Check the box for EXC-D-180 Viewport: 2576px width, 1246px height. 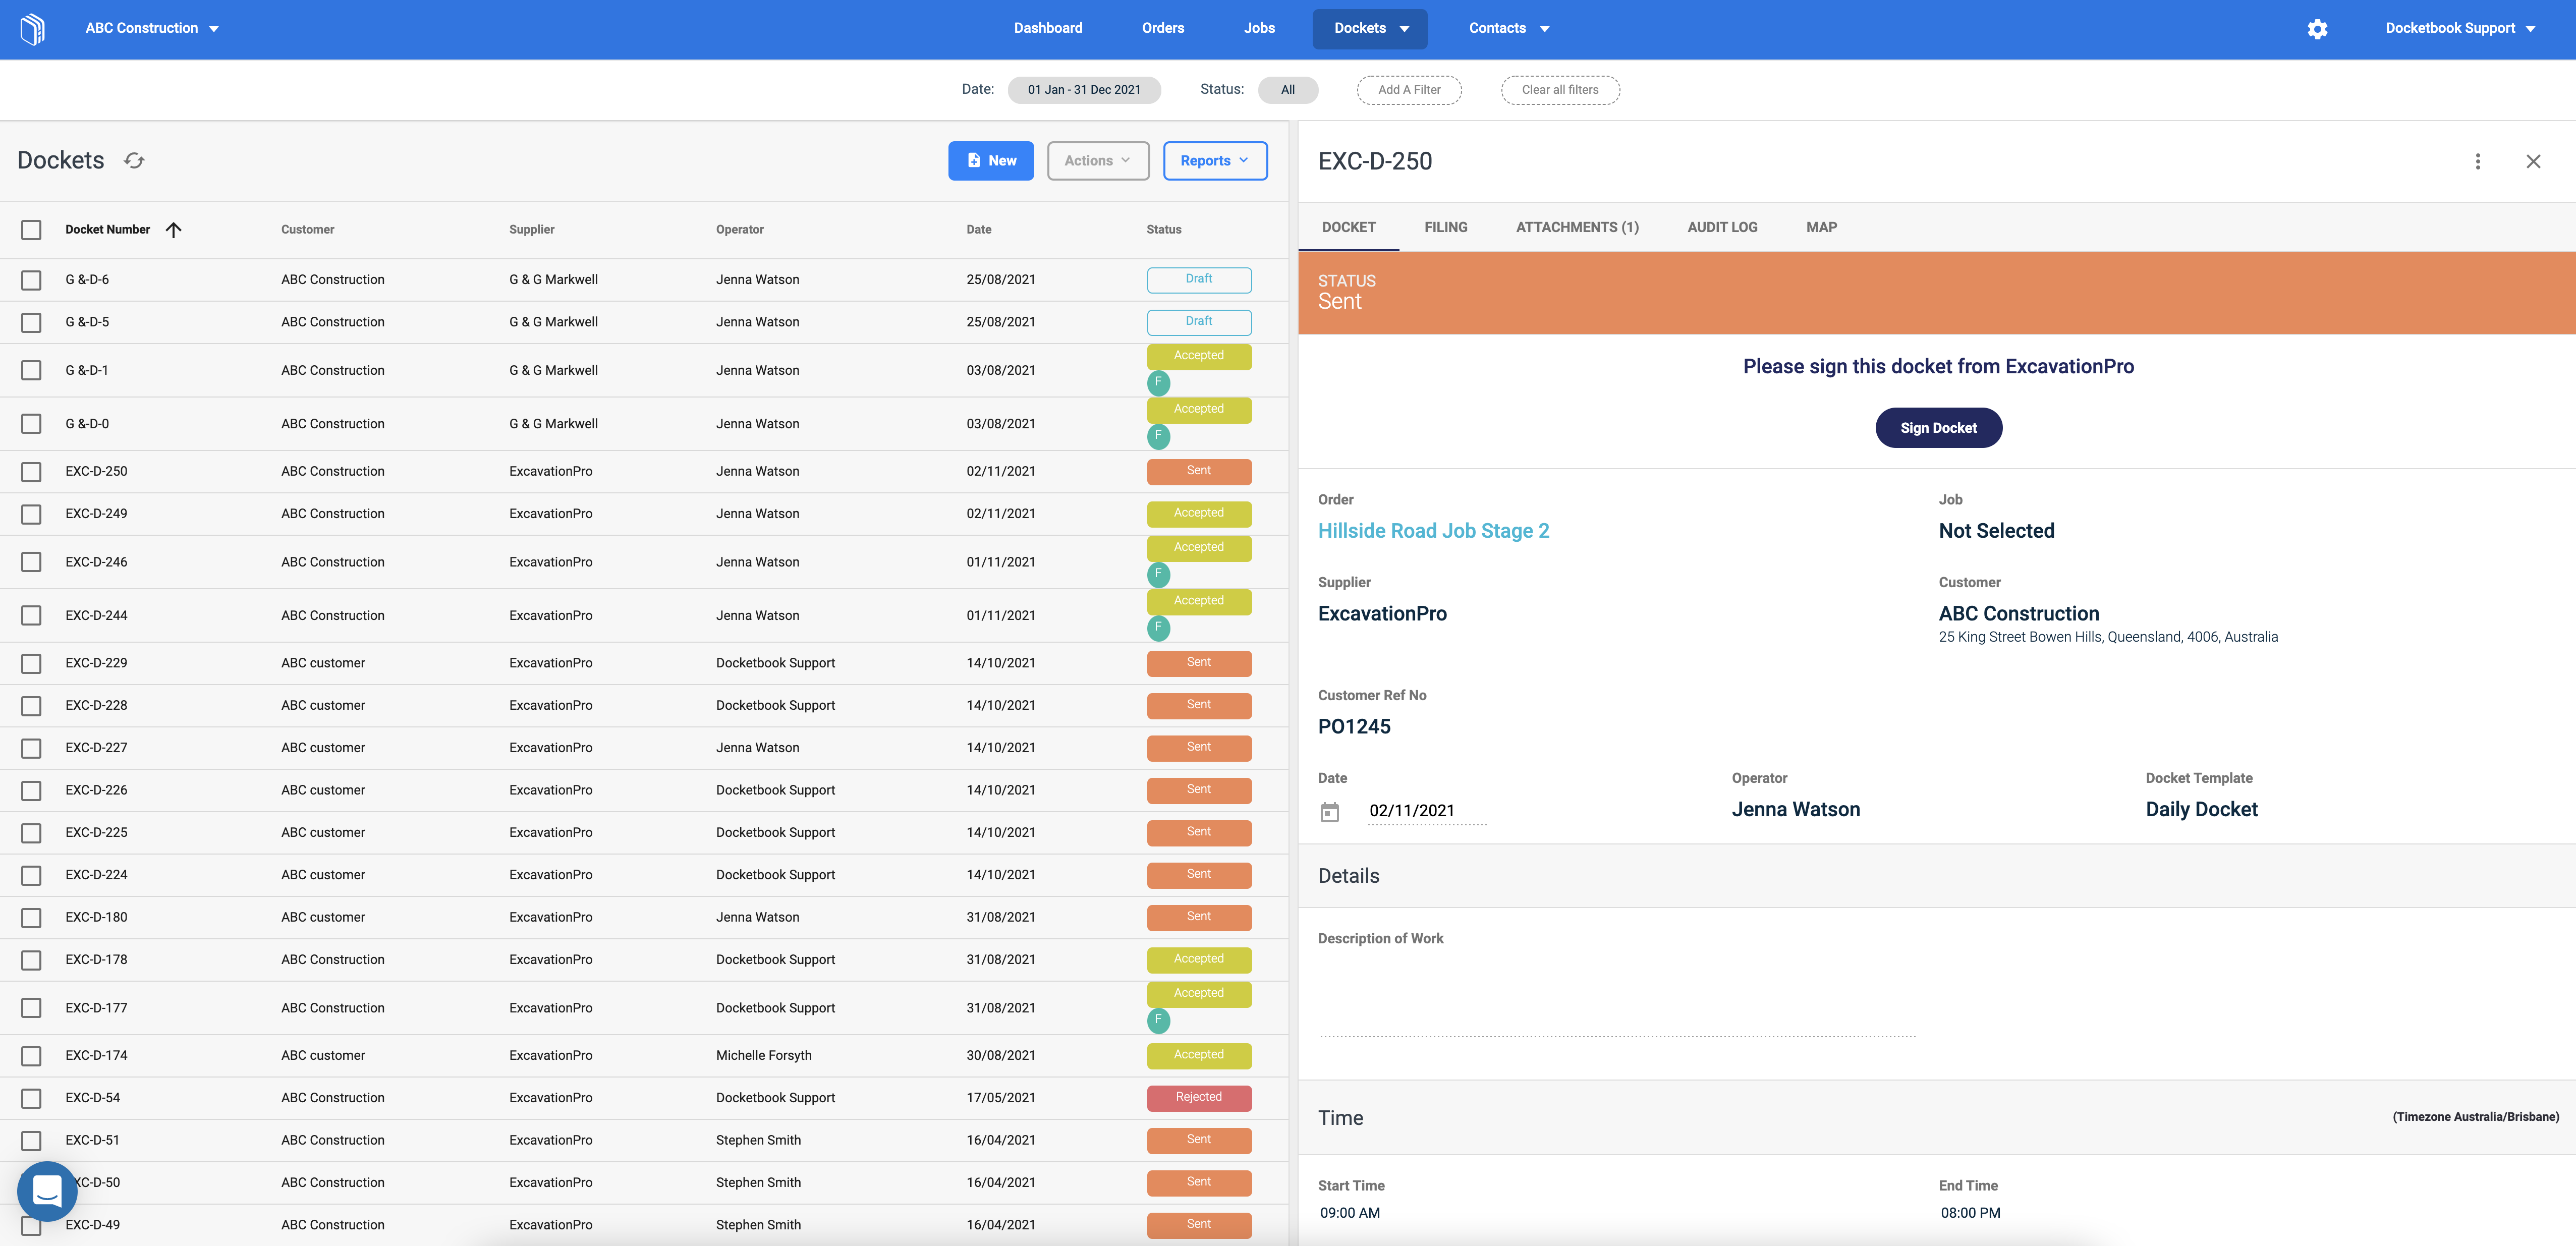(x=31, y=917)
